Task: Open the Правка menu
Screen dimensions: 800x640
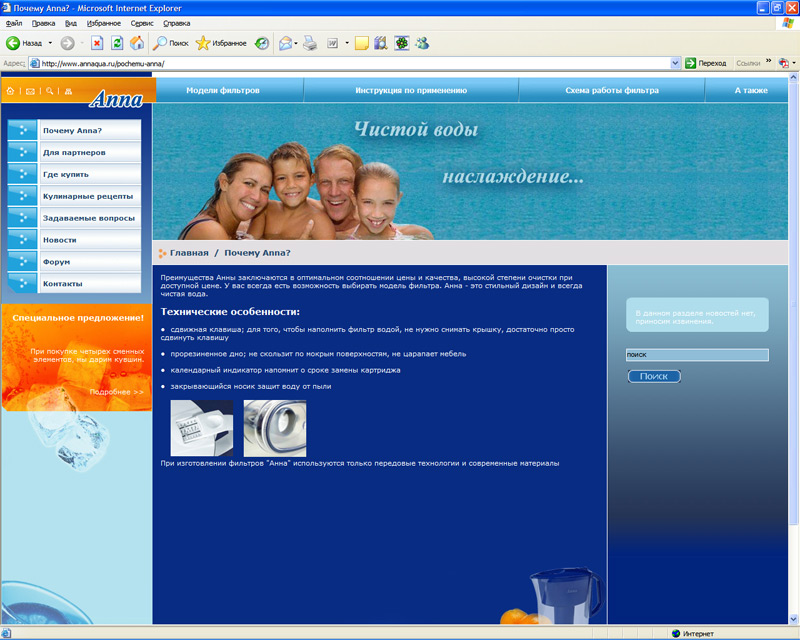Action: (43, 23)
